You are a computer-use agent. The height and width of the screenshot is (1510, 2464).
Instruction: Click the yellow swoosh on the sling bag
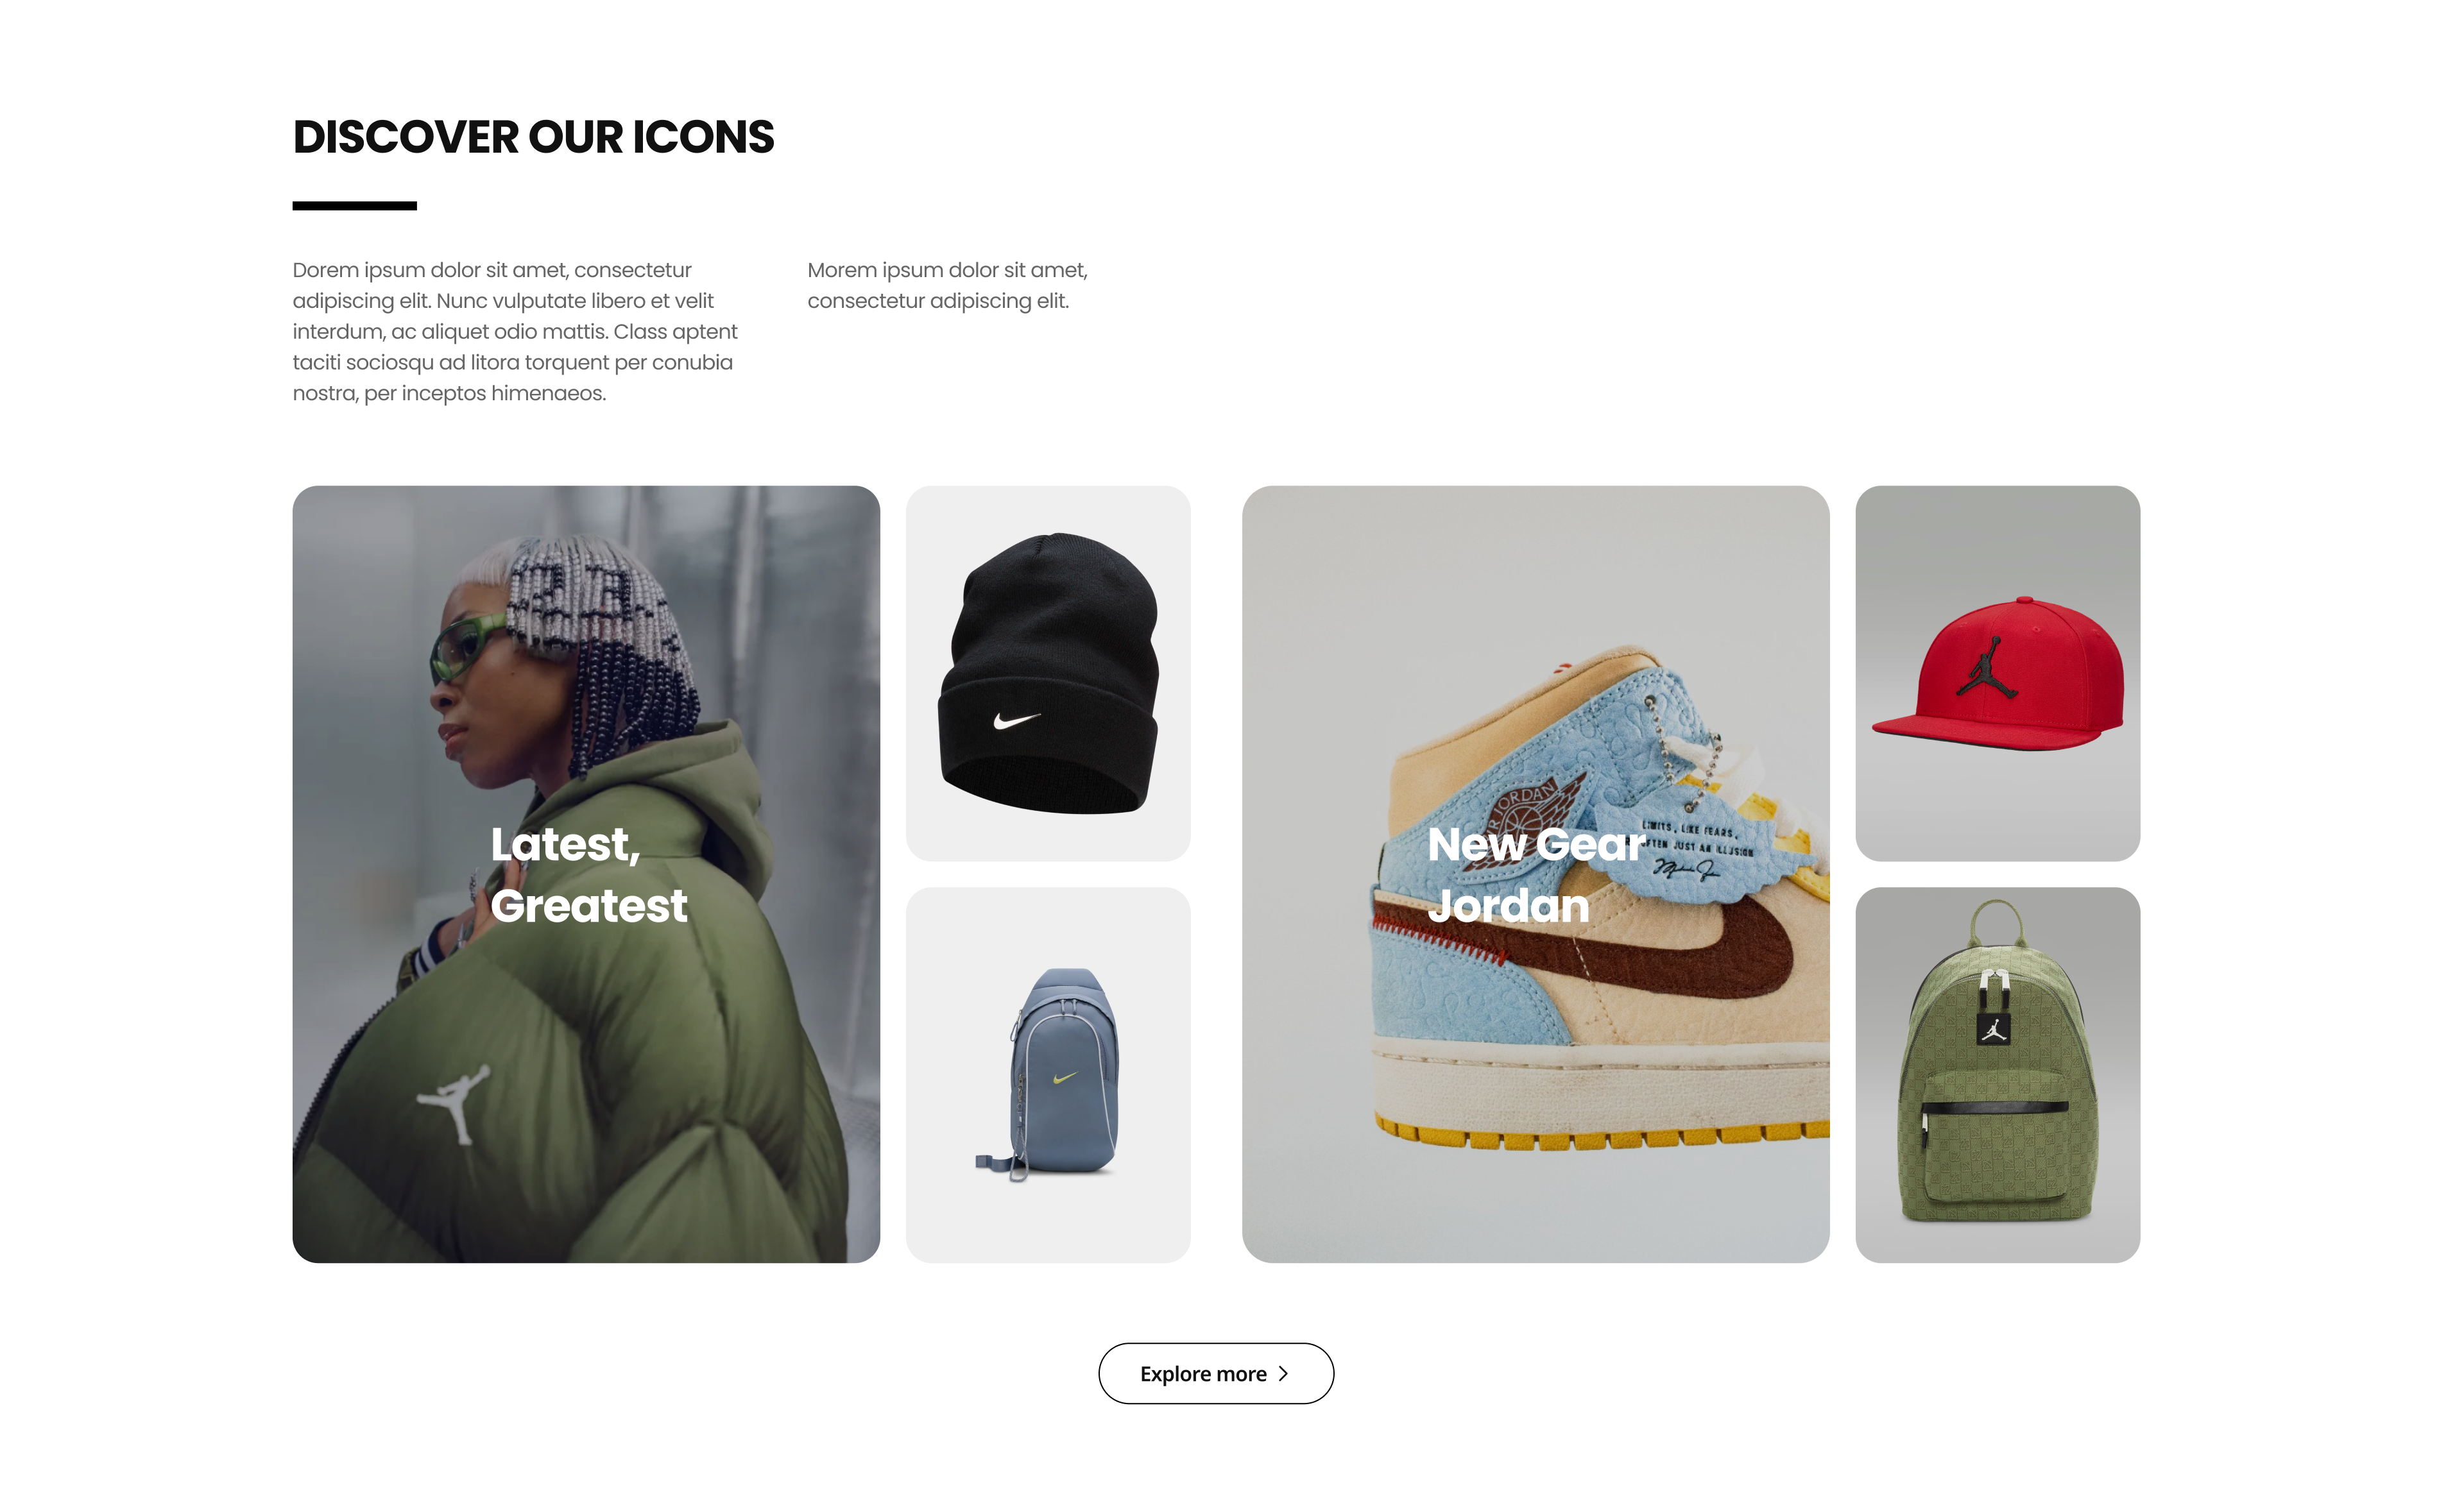(1064, 1077)
